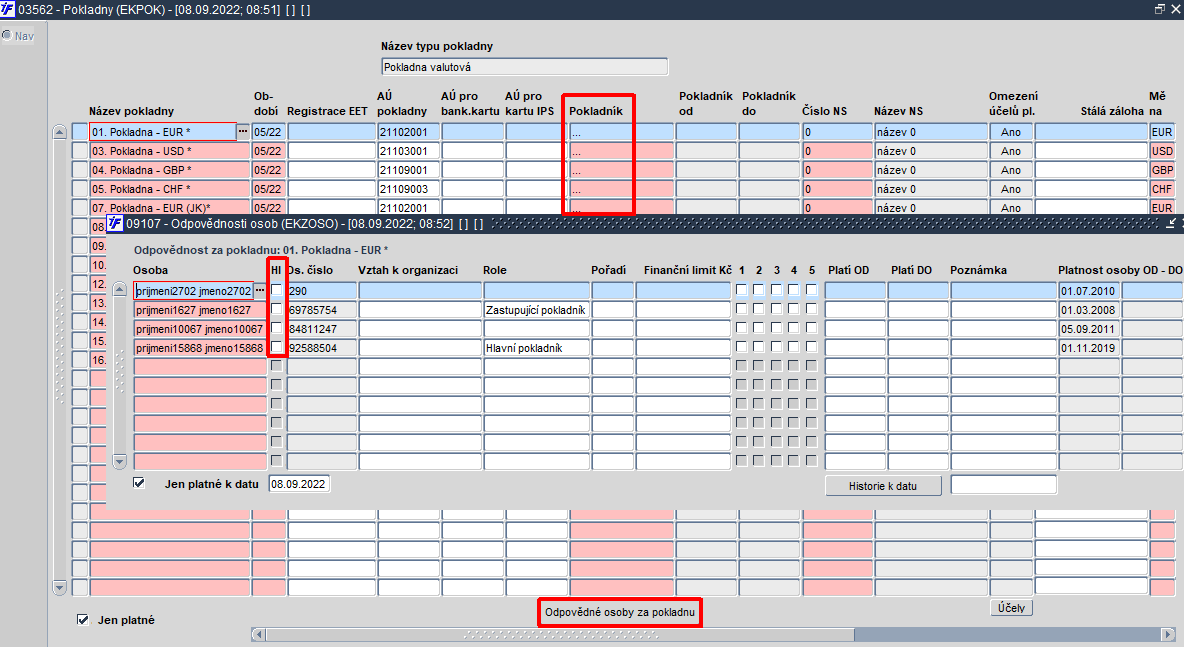Select person prijmeni10067 jmeno10067
The image size is (1184, 647).
[x=200, y=328]
